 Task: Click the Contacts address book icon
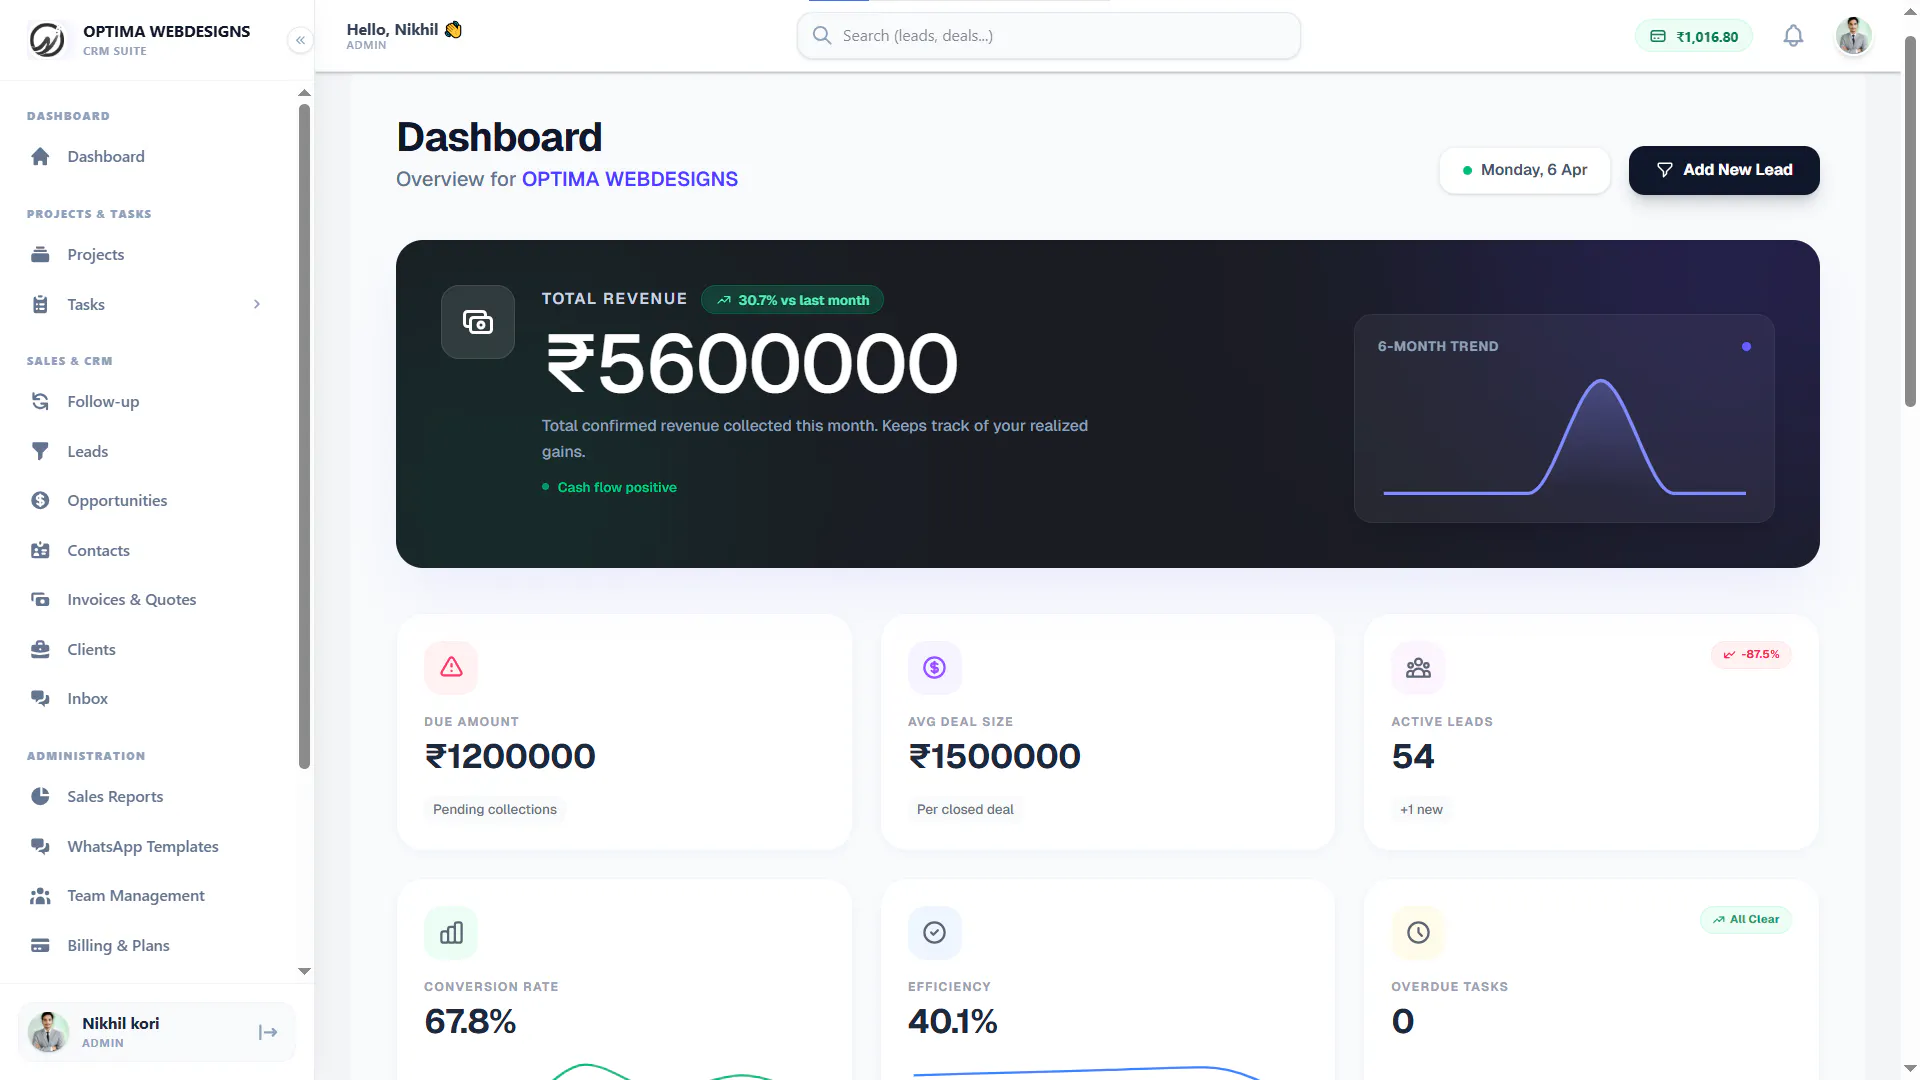pos(40,551)
